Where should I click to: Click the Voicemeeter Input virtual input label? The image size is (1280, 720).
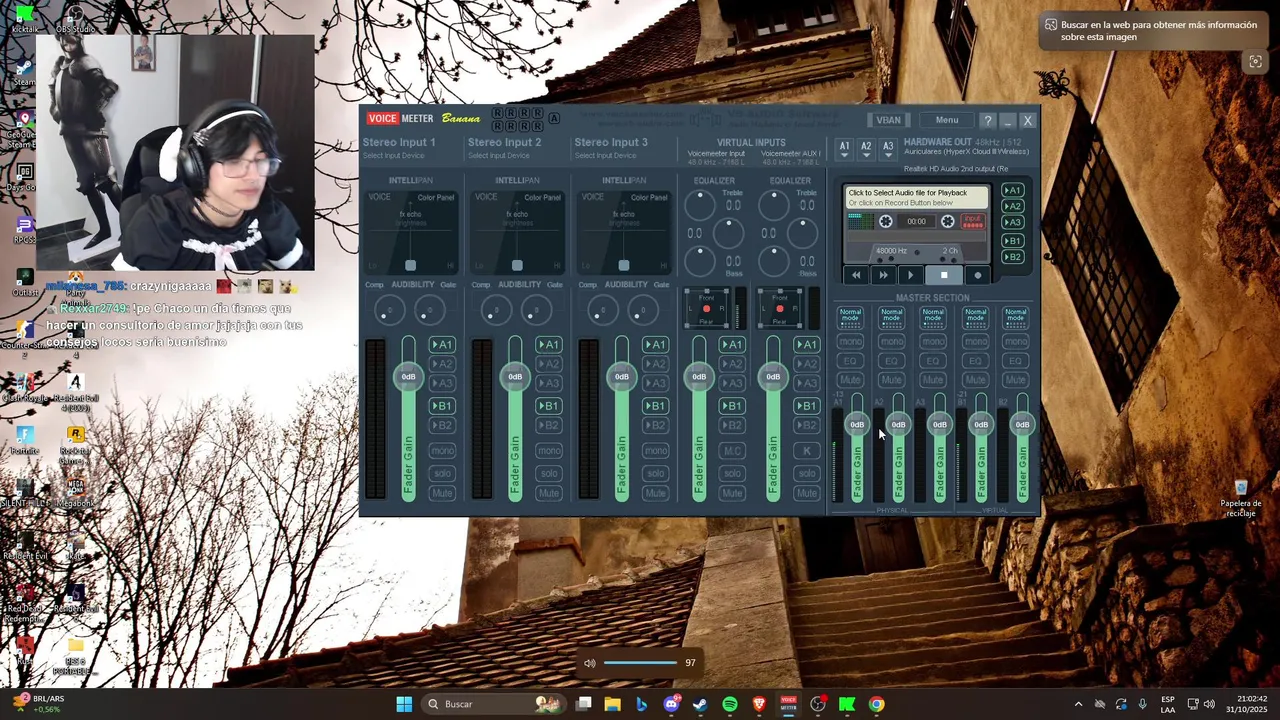click(x=716, y=153)
